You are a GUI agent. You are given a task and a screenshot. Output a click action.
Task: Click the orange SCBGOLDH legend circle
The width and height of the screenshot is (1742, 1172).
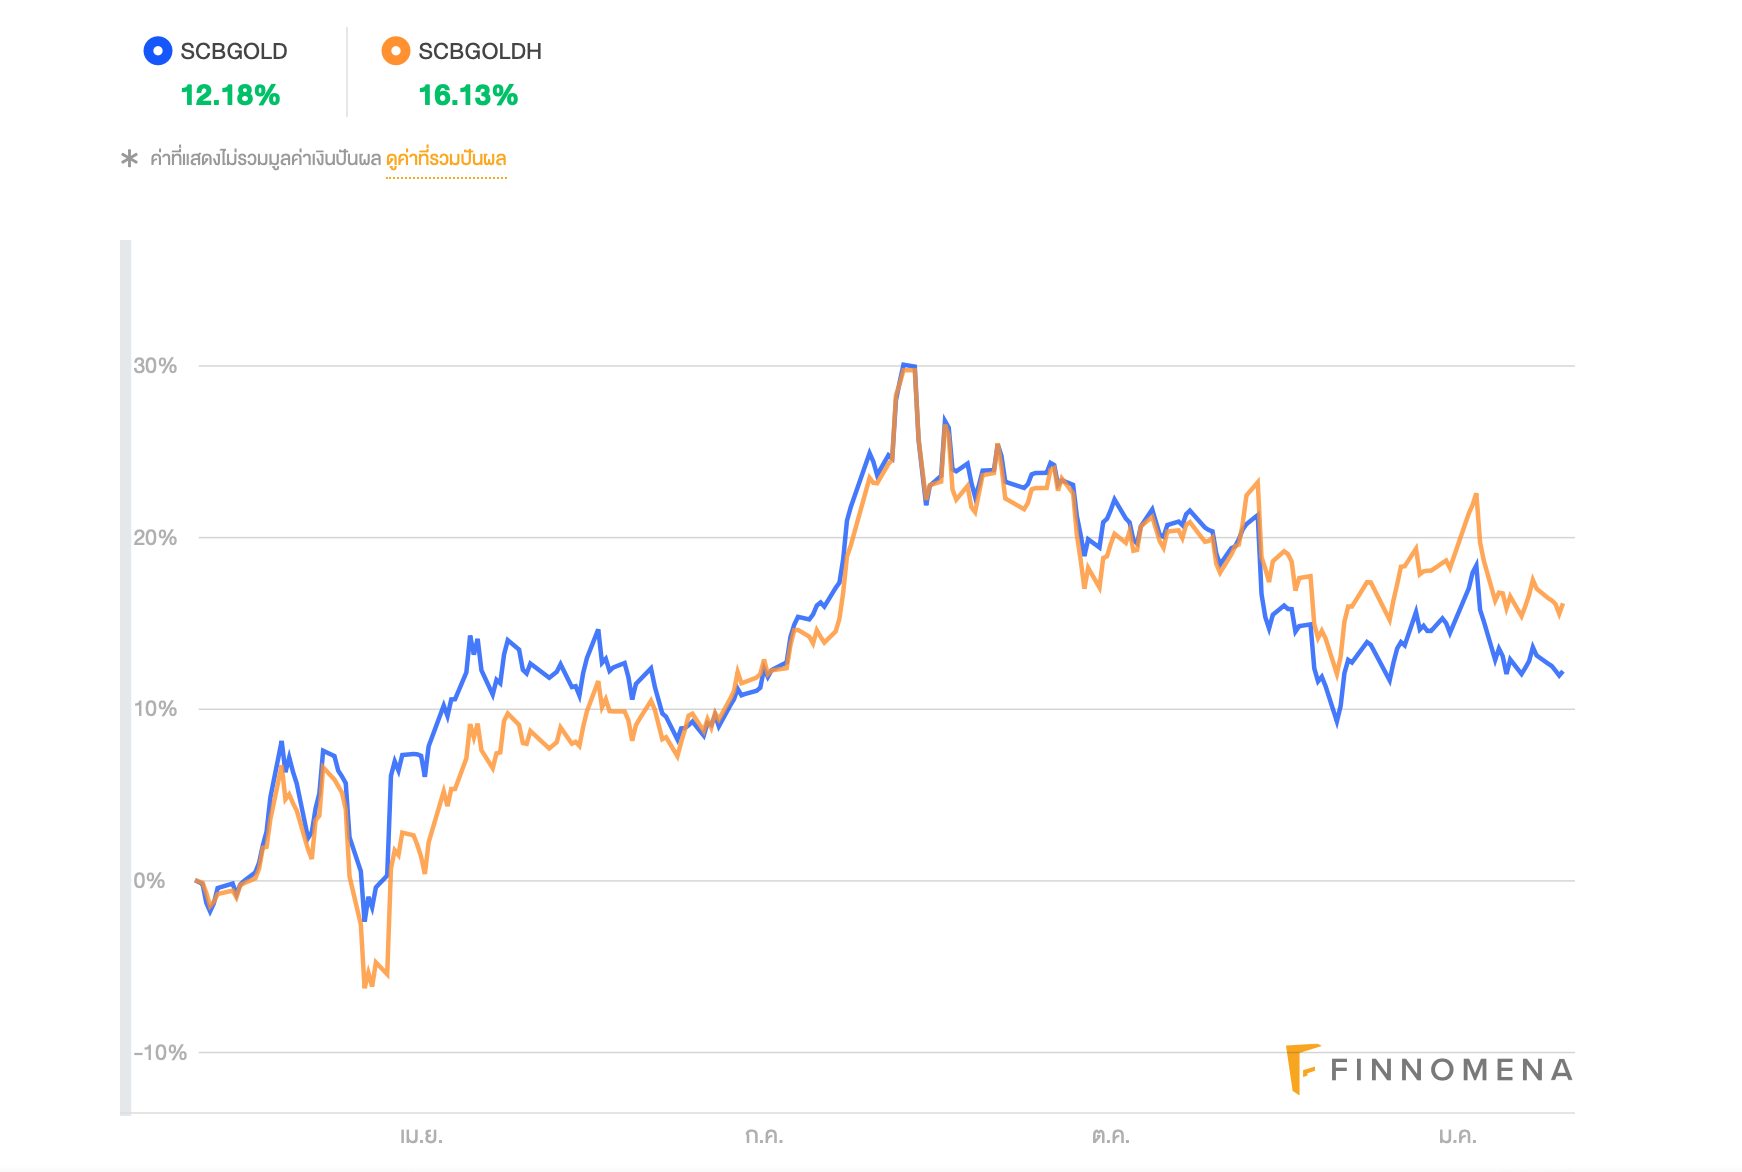coord(396,51)
